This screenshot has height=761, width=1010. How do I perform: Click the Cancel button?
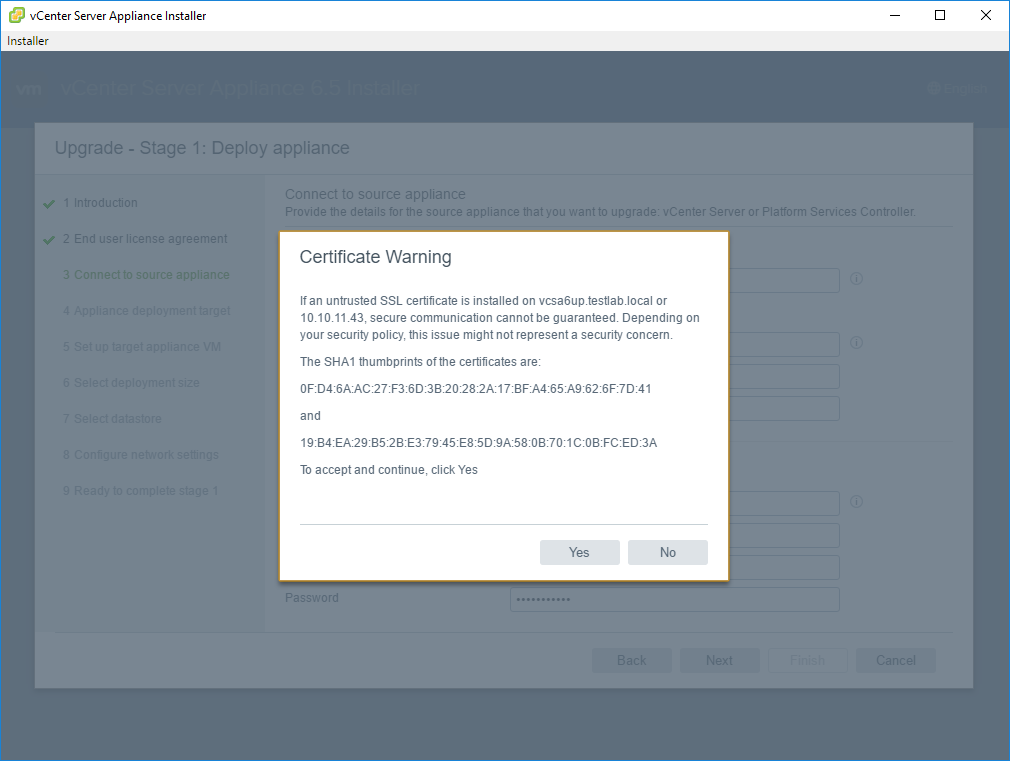pyautogui.click(x=895, y=660)
